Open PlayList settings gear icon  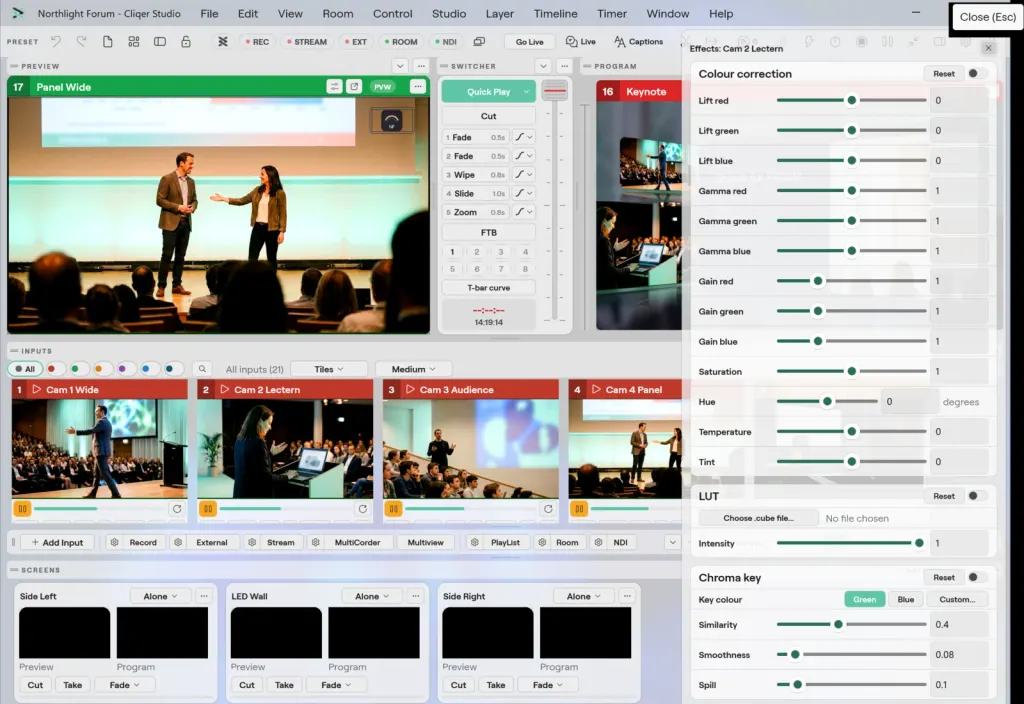(x=475, y=542)
